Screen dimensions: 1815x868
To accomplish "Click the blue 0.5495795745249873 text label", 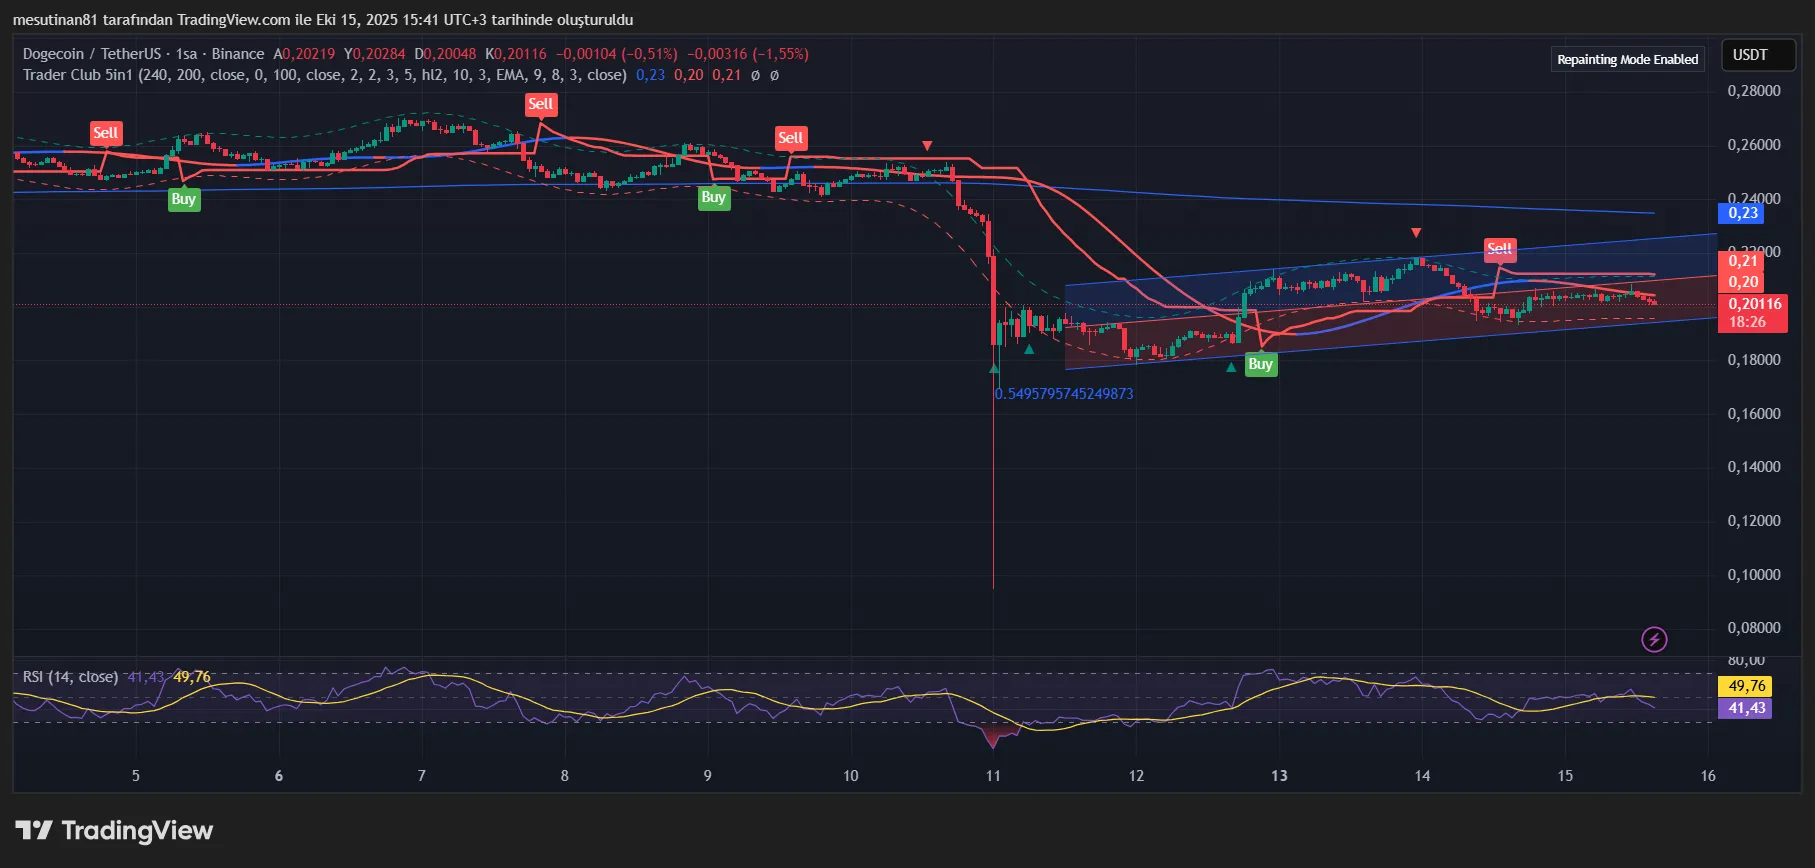I will pyautogui.click(x=1063, y=394).
